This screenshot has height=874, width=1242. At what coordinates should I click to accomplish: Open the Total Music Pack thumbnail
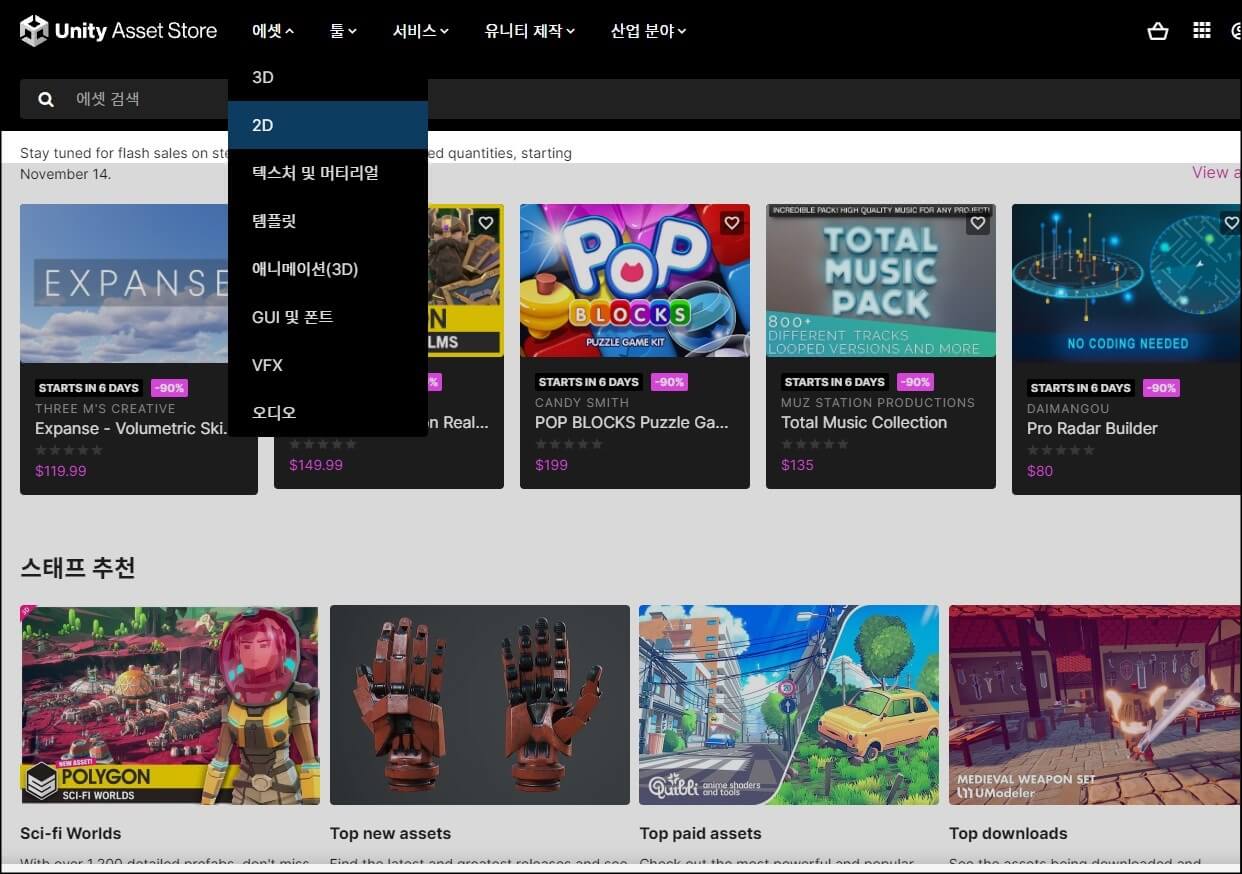(881, 281)
